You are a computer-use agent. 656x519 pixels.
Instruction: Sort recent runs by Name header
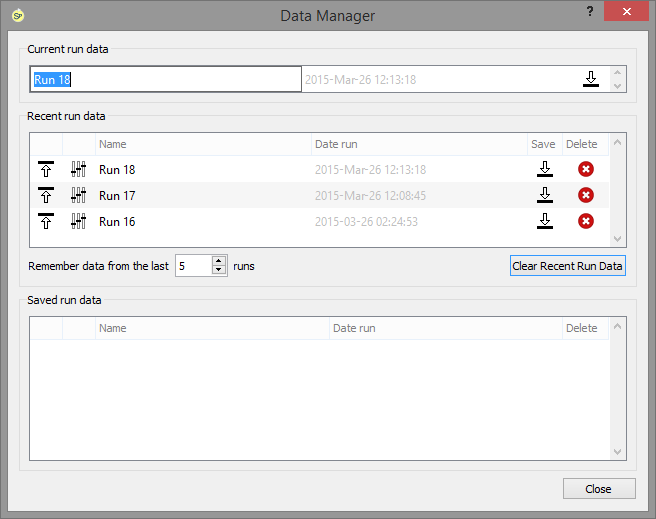(203, 144)
